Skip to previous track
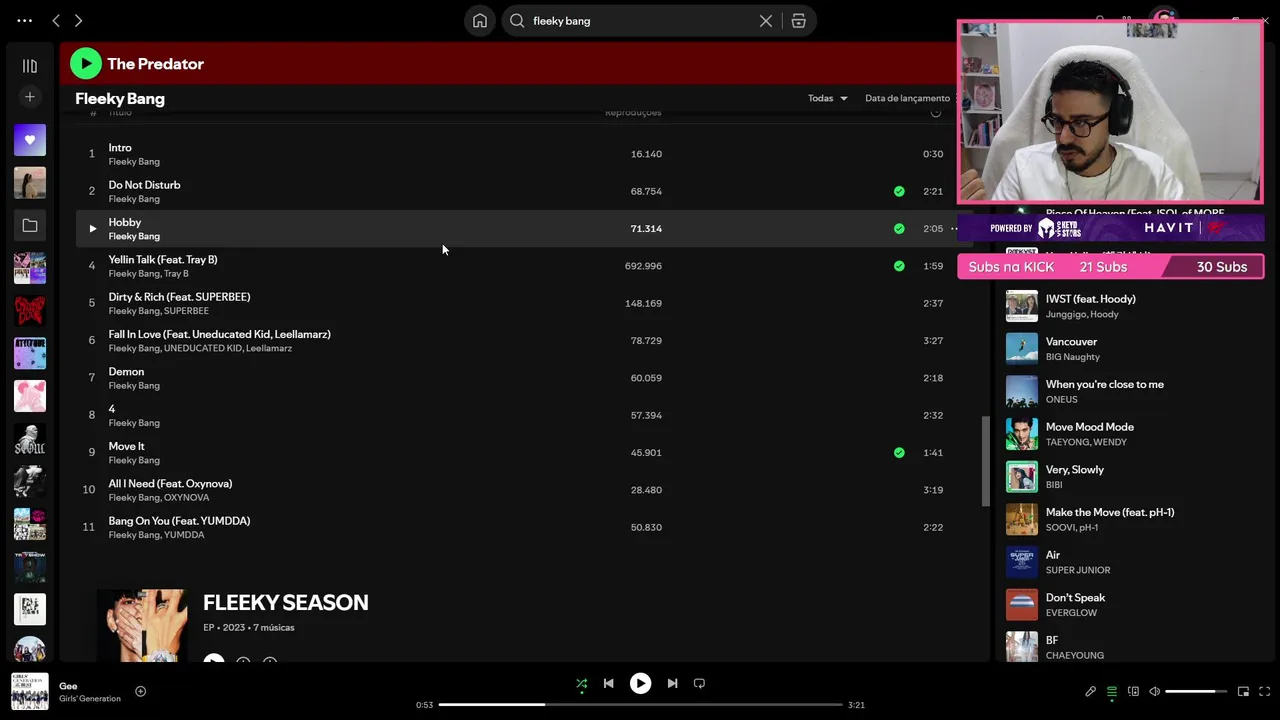 pos(608,684)
